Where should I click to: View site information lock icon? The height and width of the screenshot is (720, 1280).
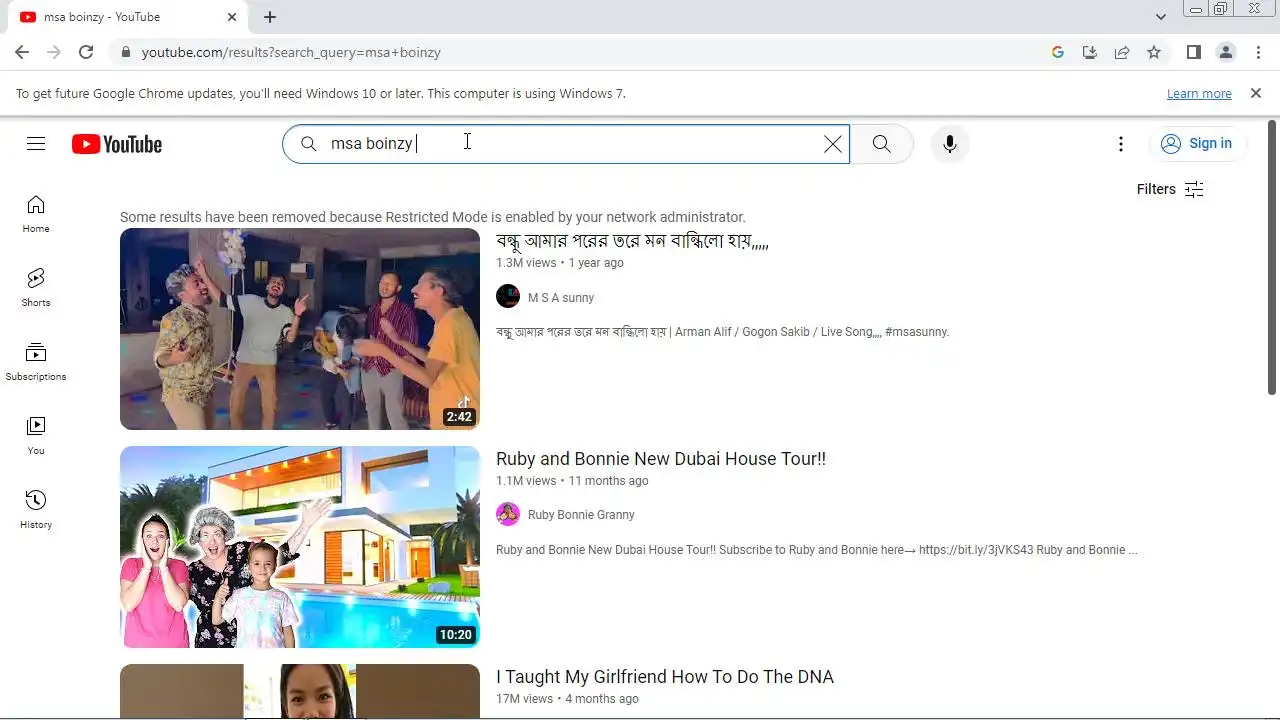(126, 52)
